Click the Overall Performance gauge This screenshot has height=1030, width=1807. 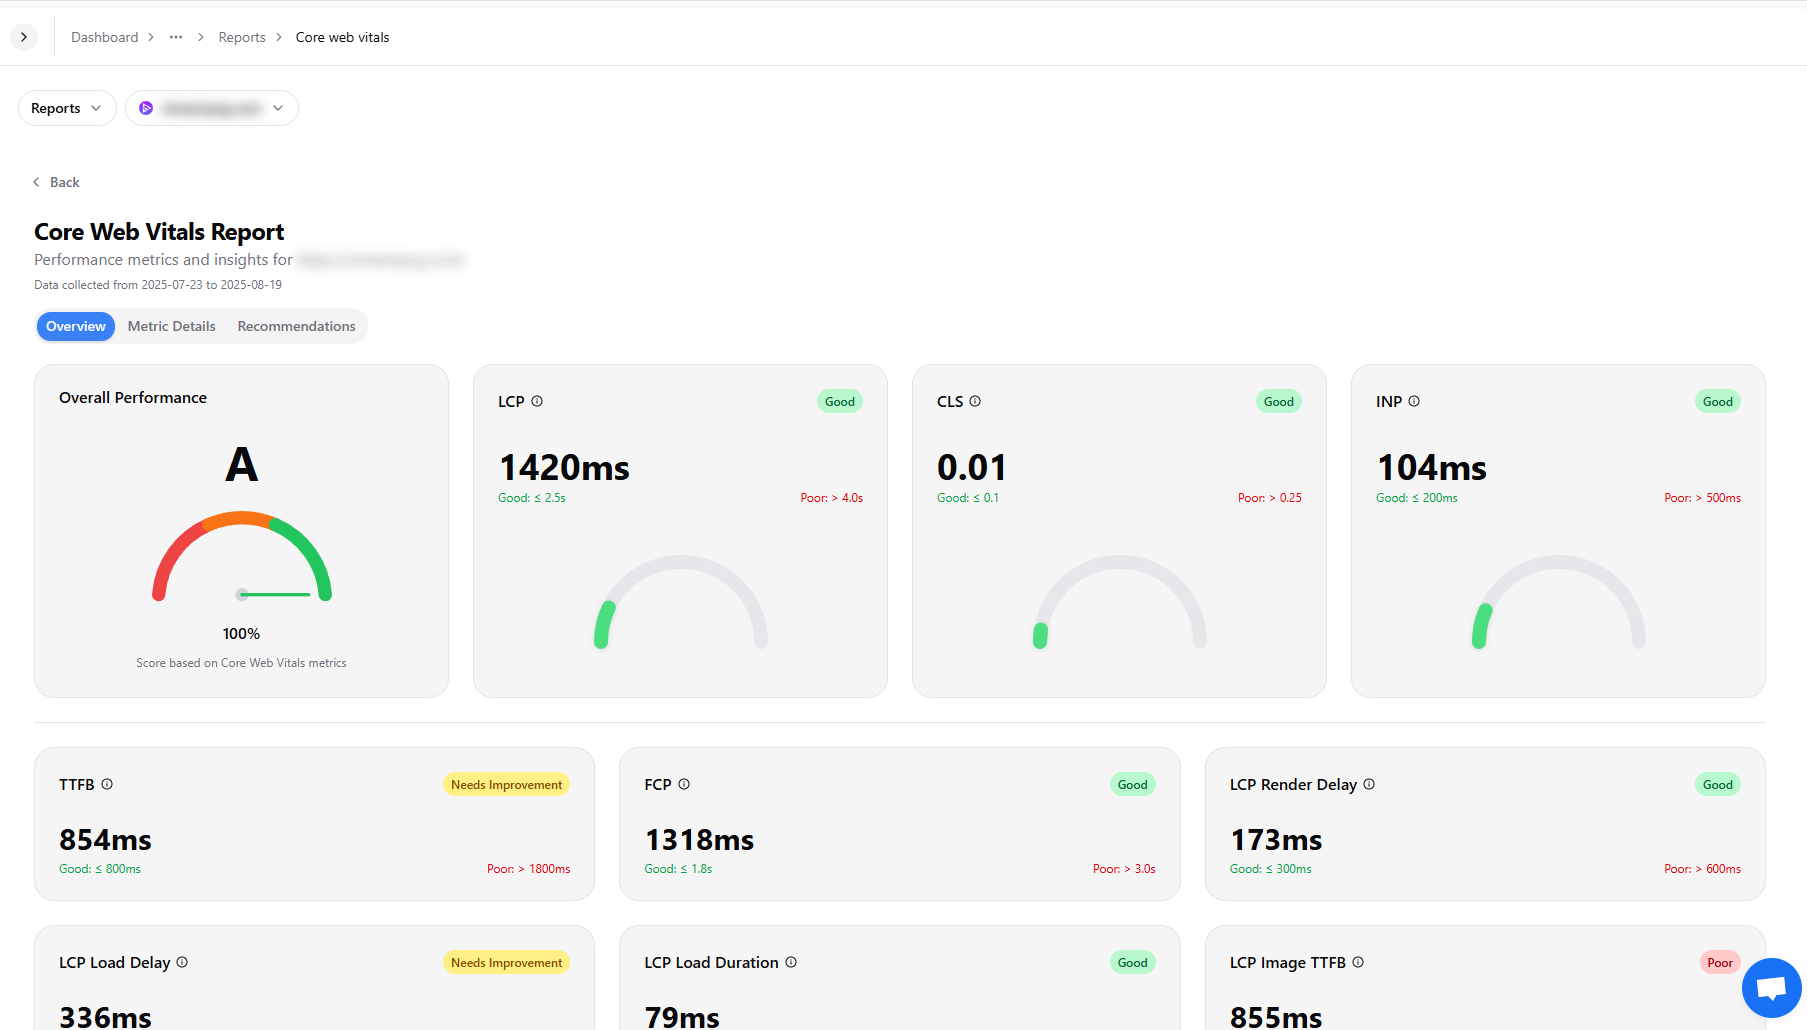click(242, 558)
